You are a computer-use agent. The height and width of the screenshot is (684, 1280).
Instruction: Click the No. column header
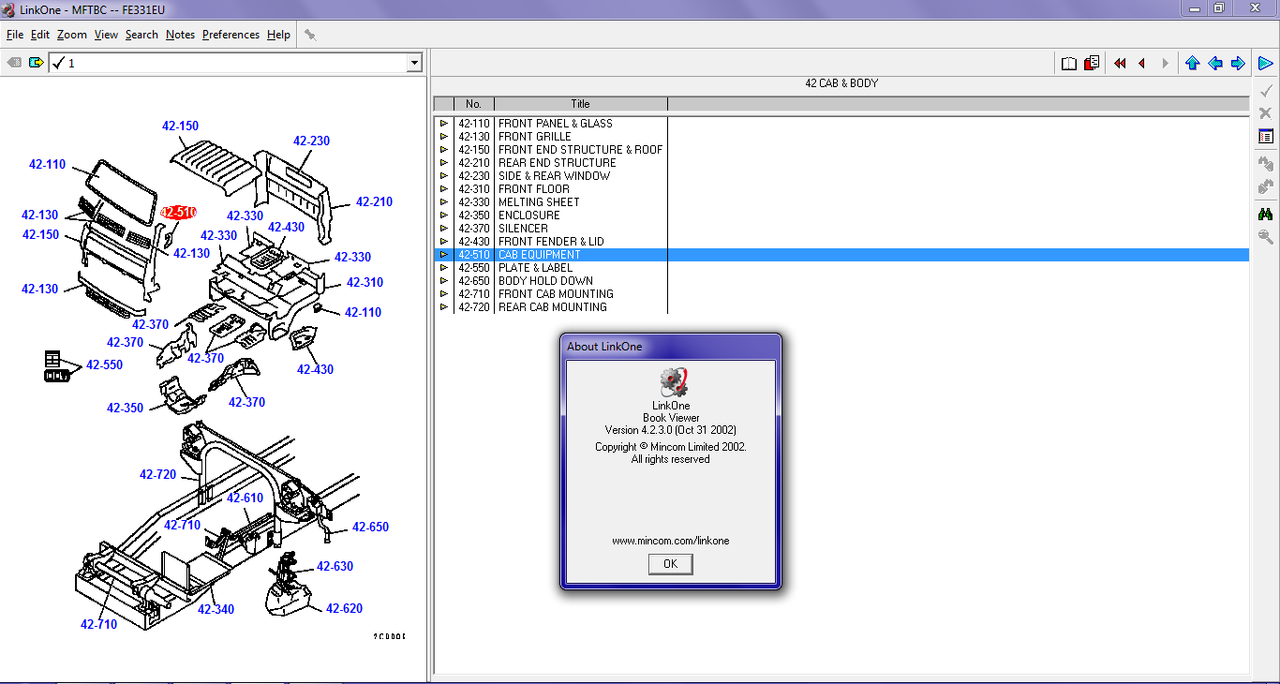474,104
